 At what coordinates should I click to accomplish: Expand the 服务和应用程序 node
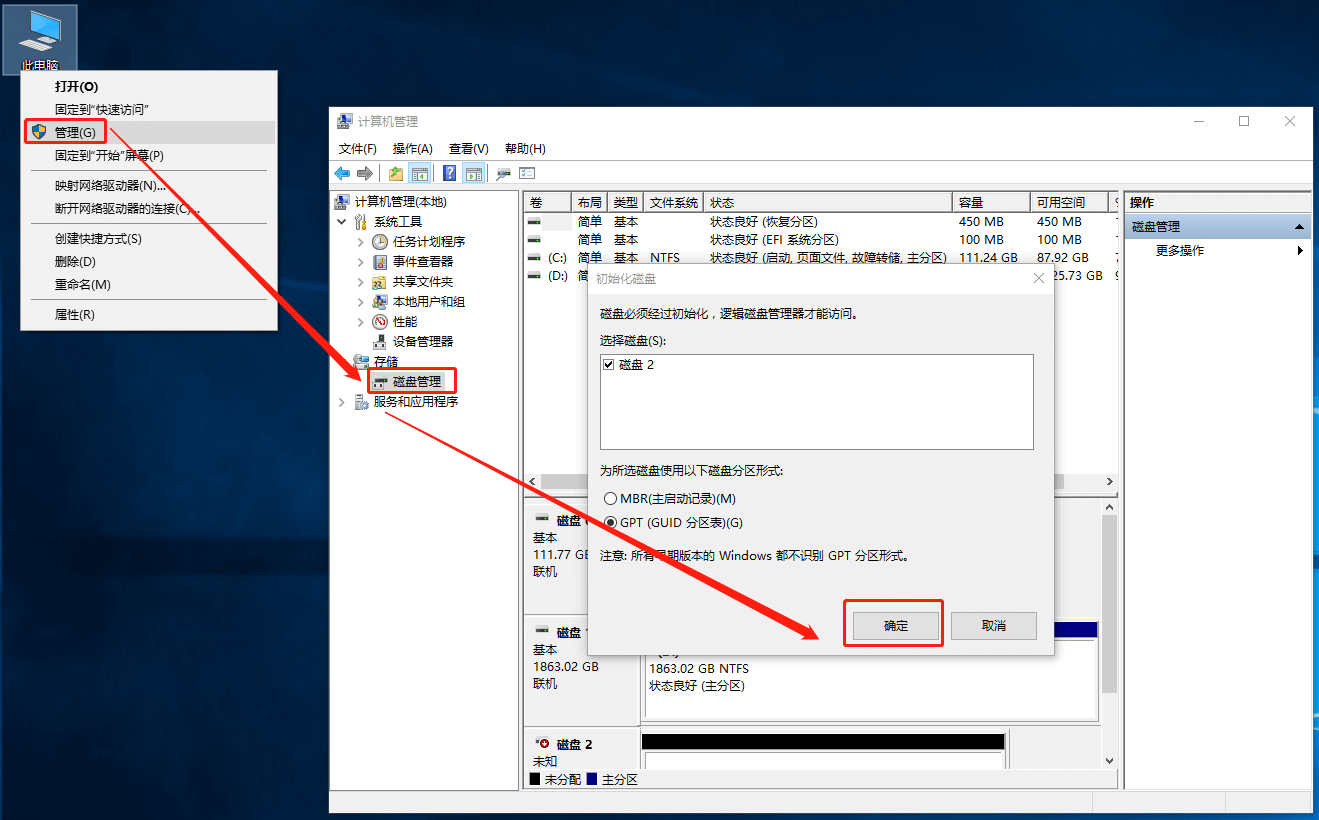pos(342,401)
